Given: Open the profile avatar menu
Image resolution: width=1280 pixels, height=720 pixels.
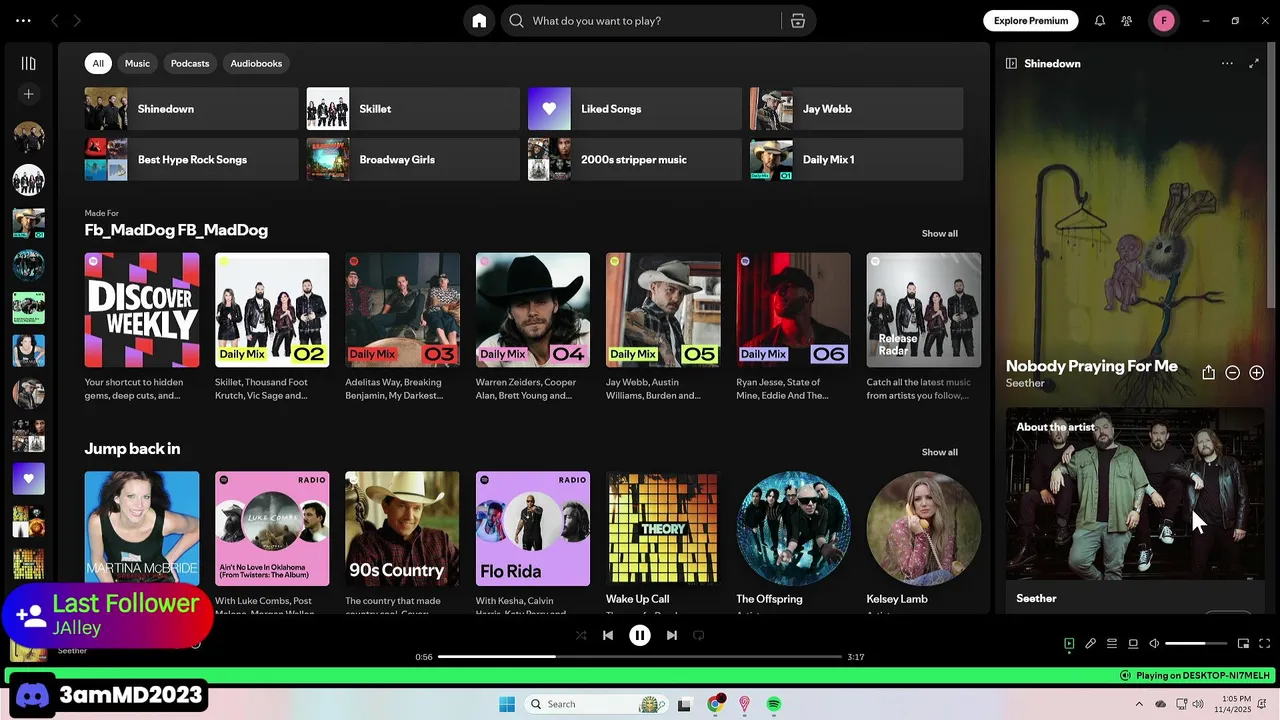Looking at the screenshot, I should point(1164,21).
